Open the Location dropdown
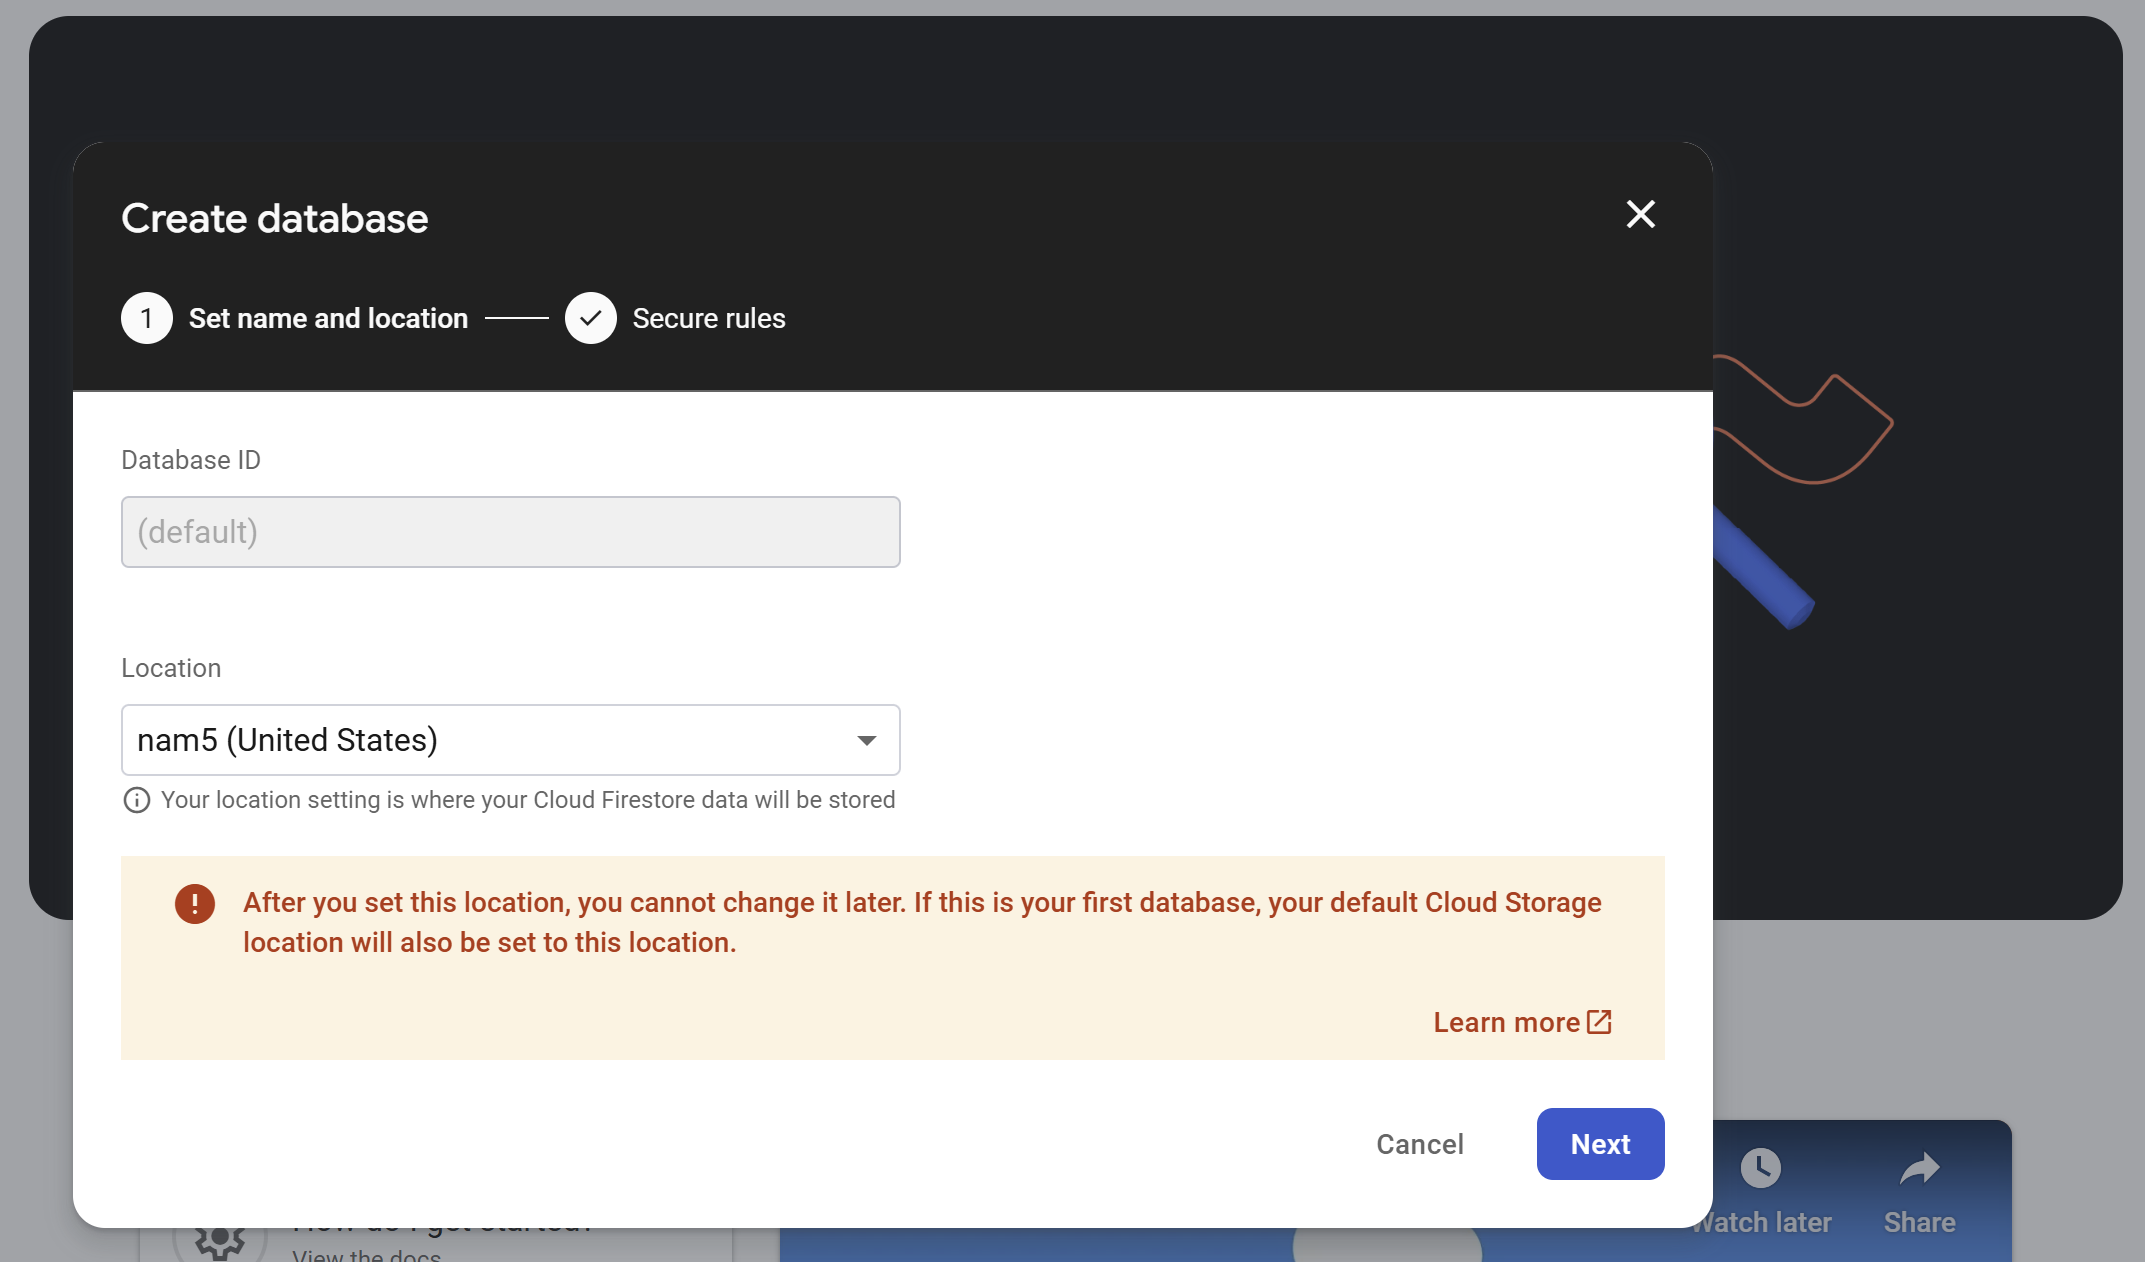2145x1262 pixels. point(511,740)
